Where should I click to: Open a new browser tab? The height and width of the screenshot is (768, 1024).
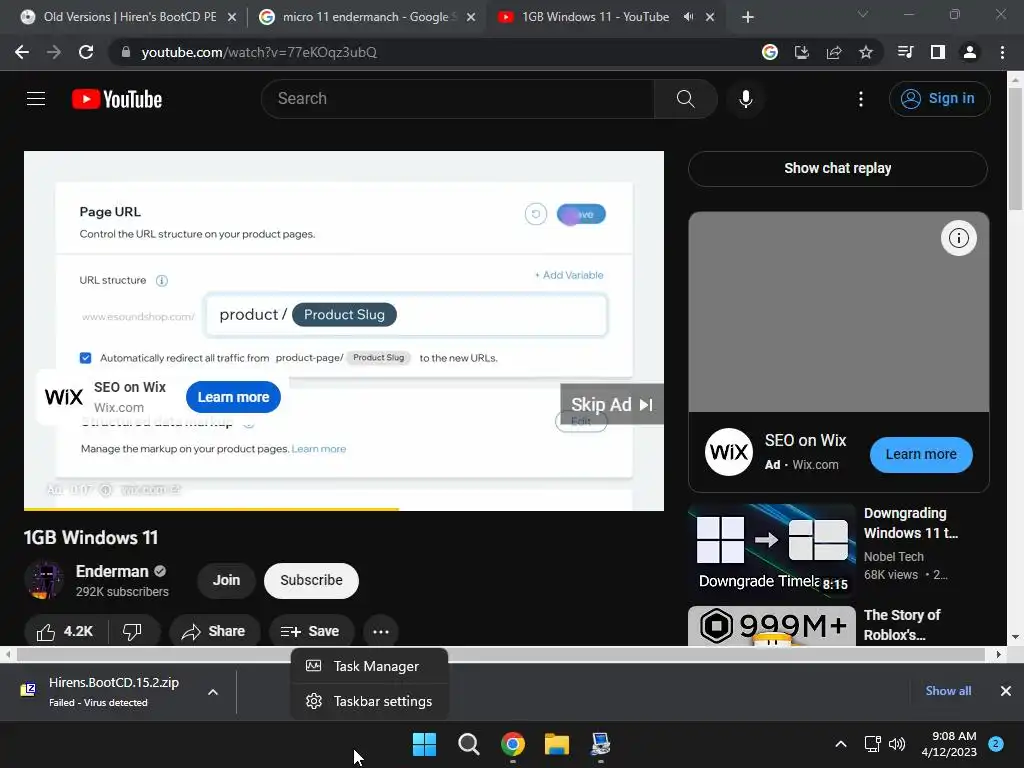(748, 17)
